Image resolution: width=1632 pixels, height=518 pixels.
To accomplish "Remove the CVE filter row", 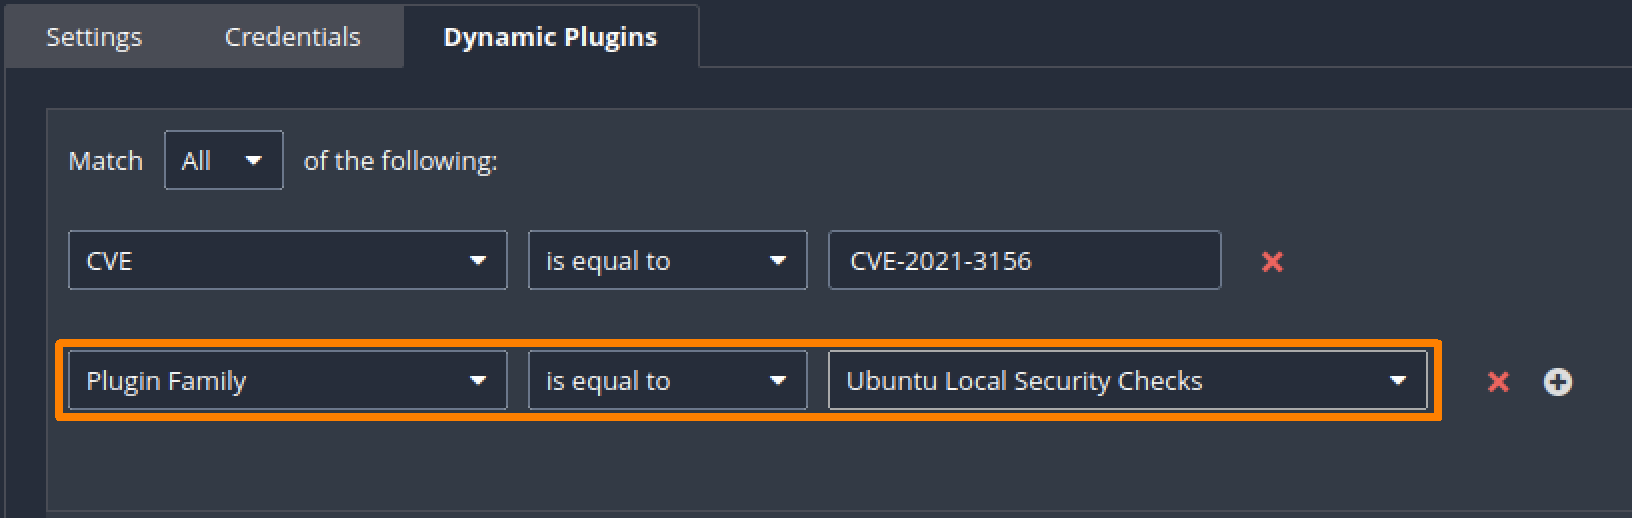I will [x=1272, y=261].
